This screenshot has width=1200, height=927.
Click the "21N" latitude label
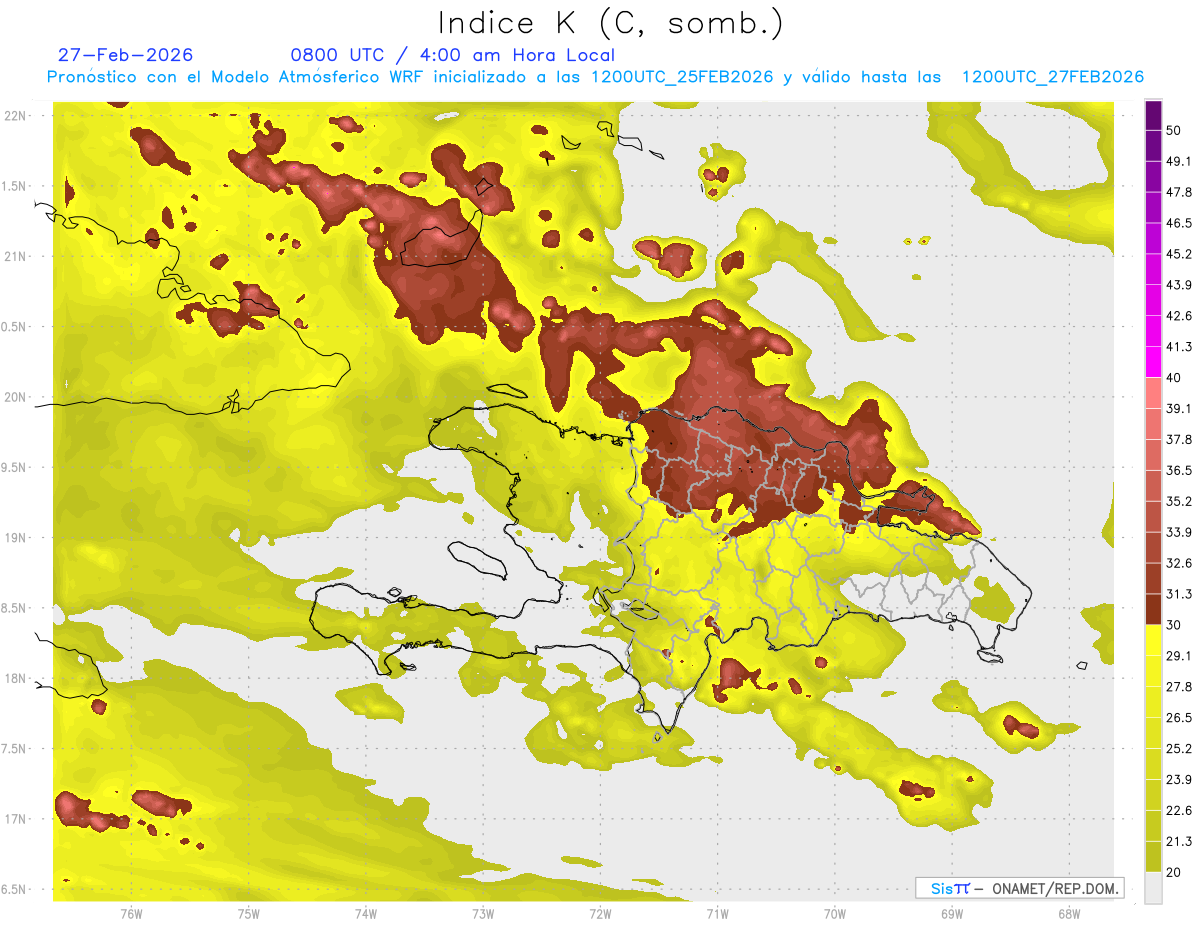(16, 256)
